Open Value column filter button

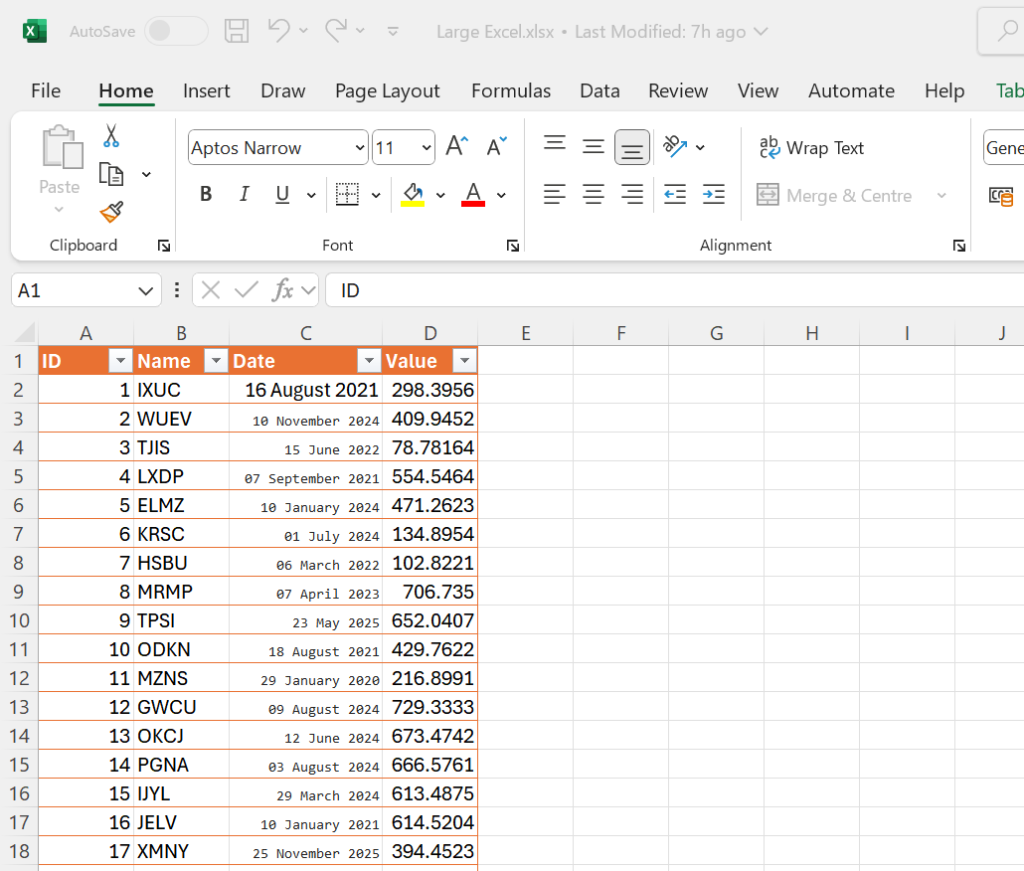464,360
